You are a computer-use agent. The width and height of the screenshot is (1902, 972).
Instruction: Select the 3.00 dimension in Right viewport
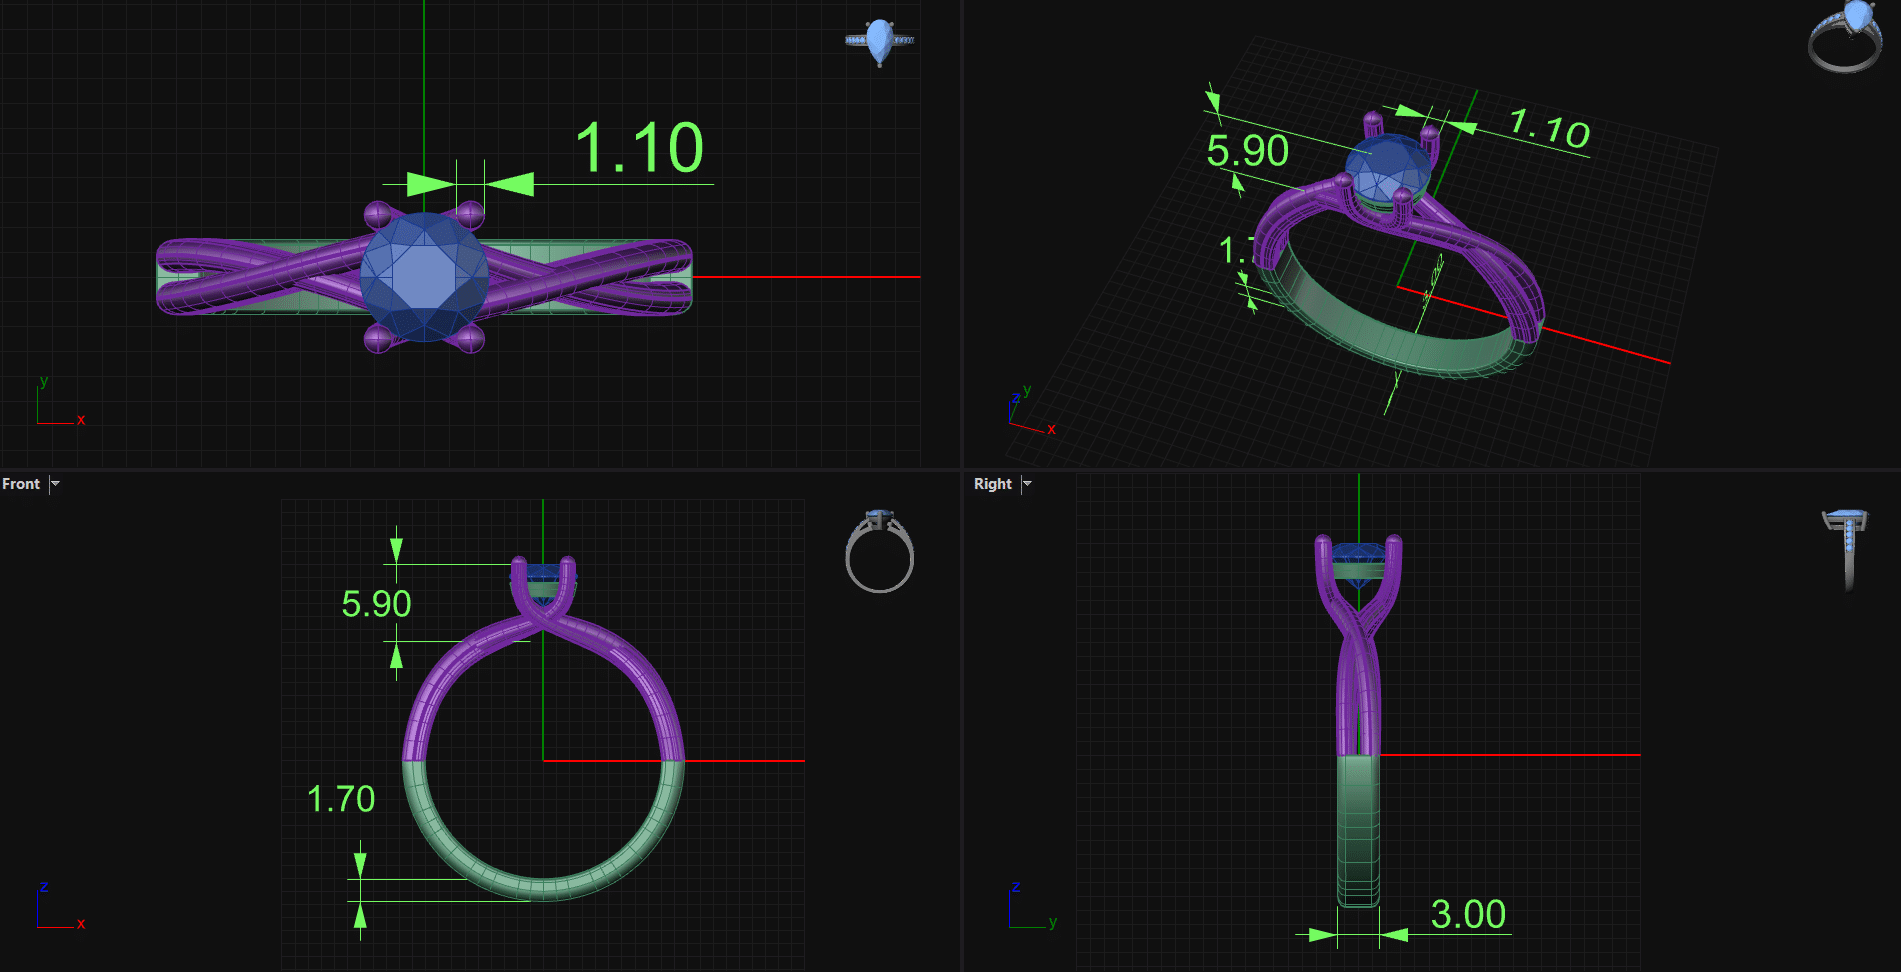[x=1467, y=914]
